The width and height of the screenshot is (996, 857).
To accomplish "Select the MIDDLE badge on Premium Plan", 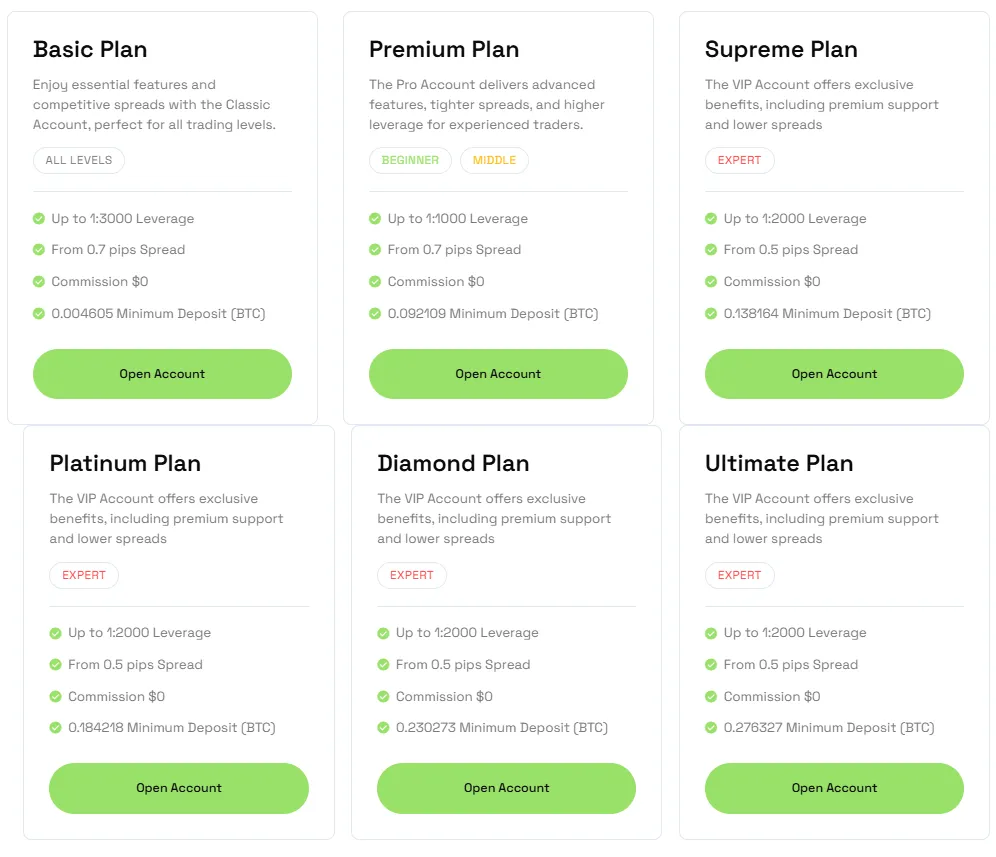I will click(x=494, y=160).
